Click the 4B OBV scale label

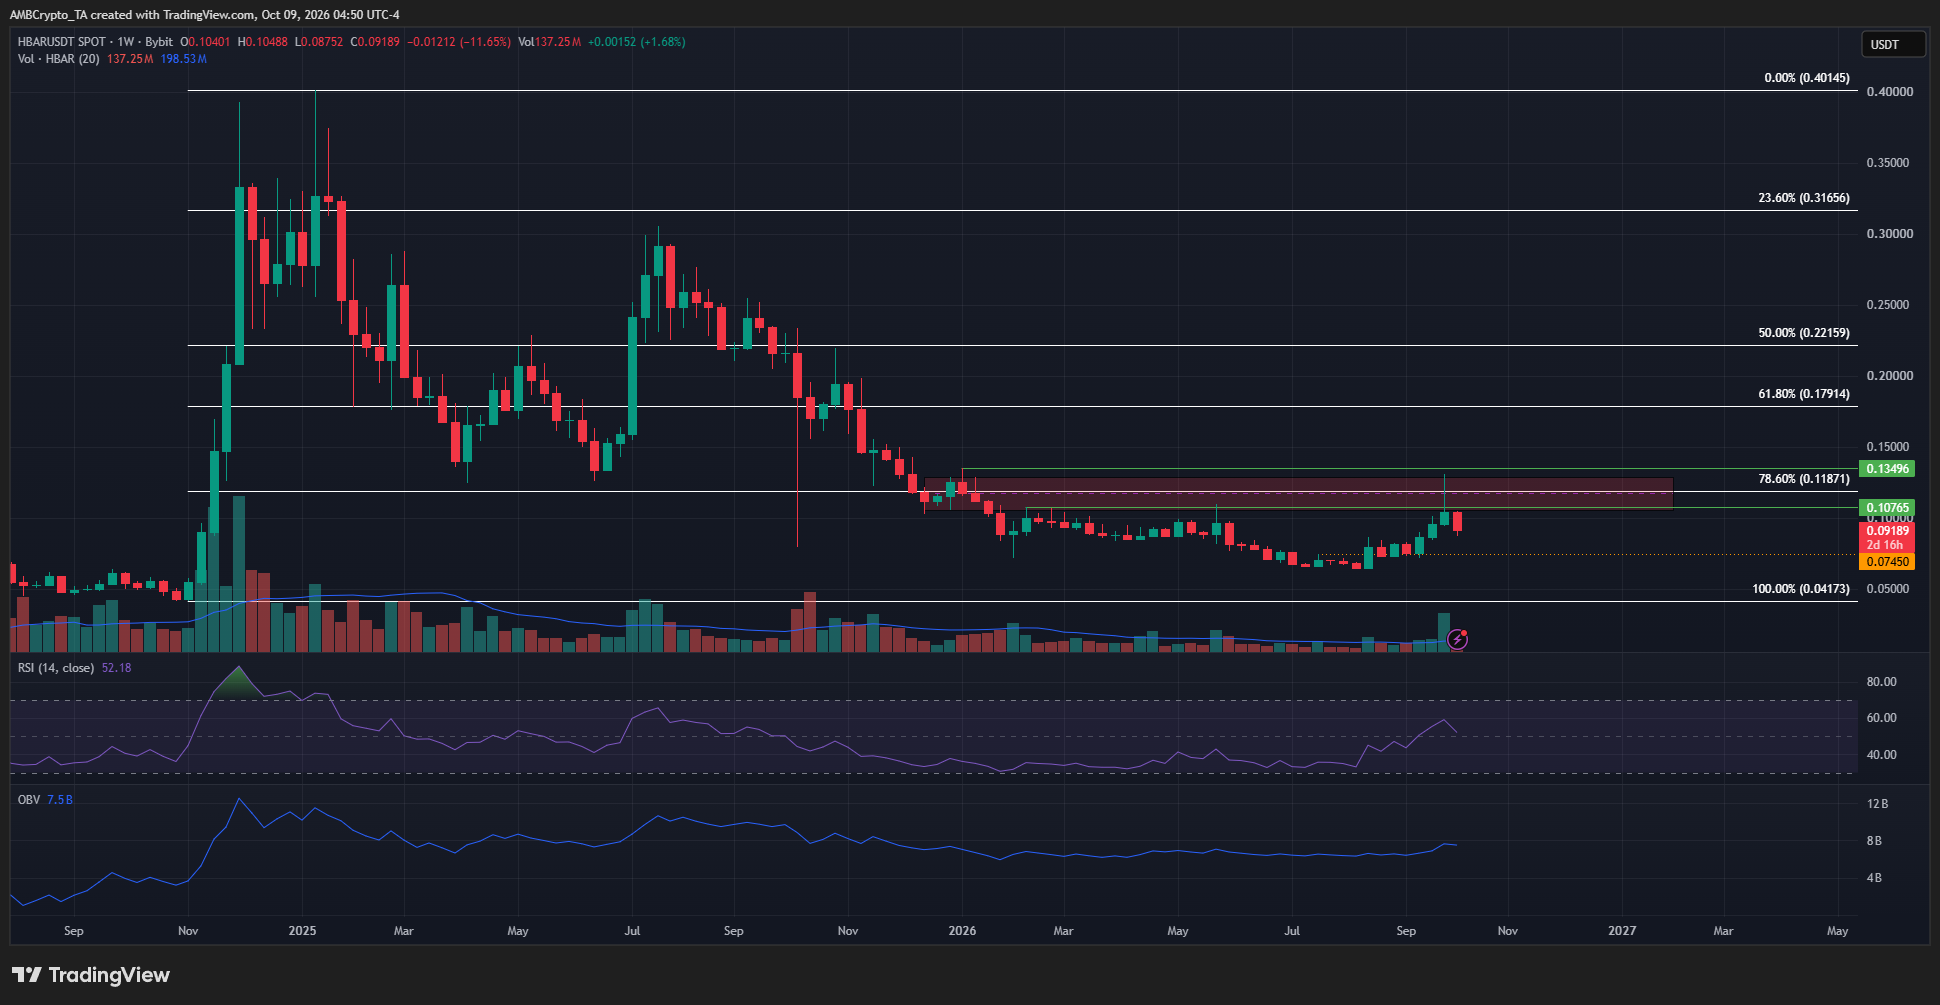1874,878
